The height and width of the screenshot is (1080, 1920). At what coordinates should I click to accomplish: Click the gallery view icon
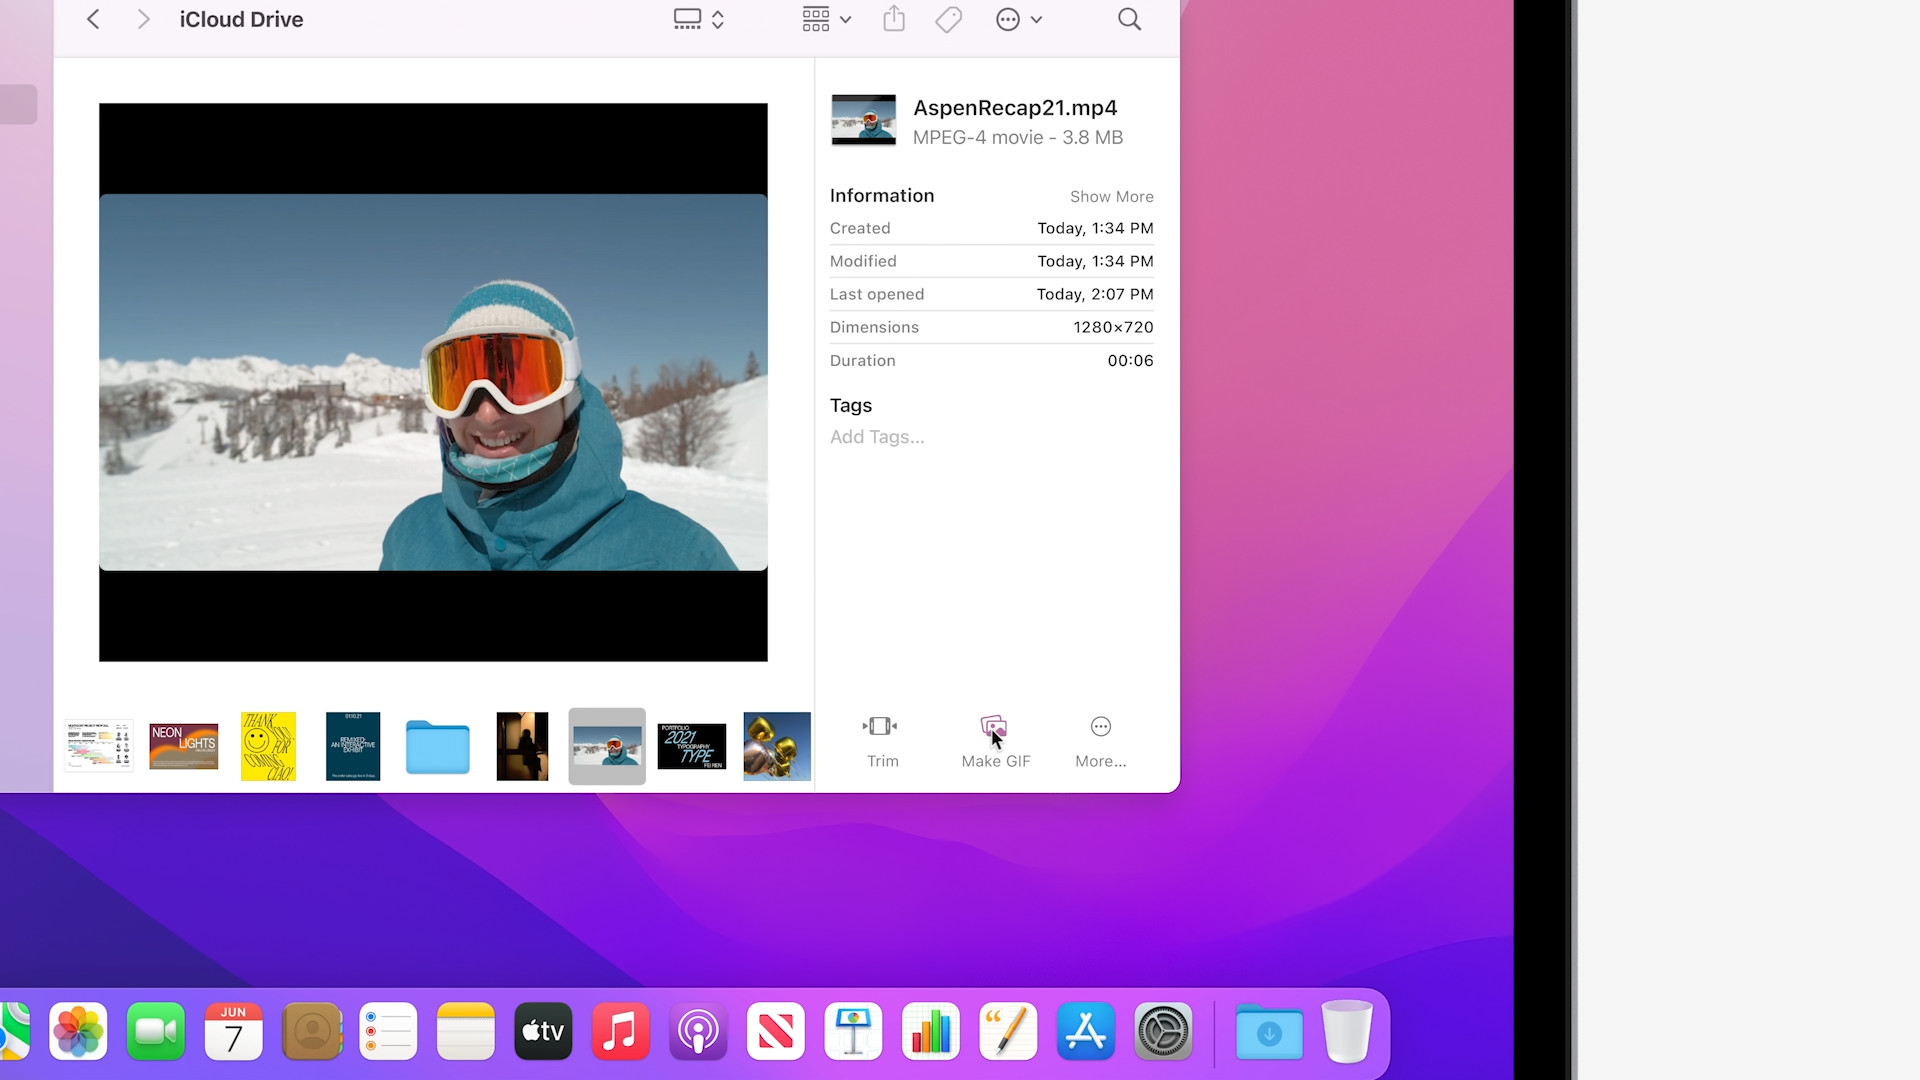[x=688, y=18]
